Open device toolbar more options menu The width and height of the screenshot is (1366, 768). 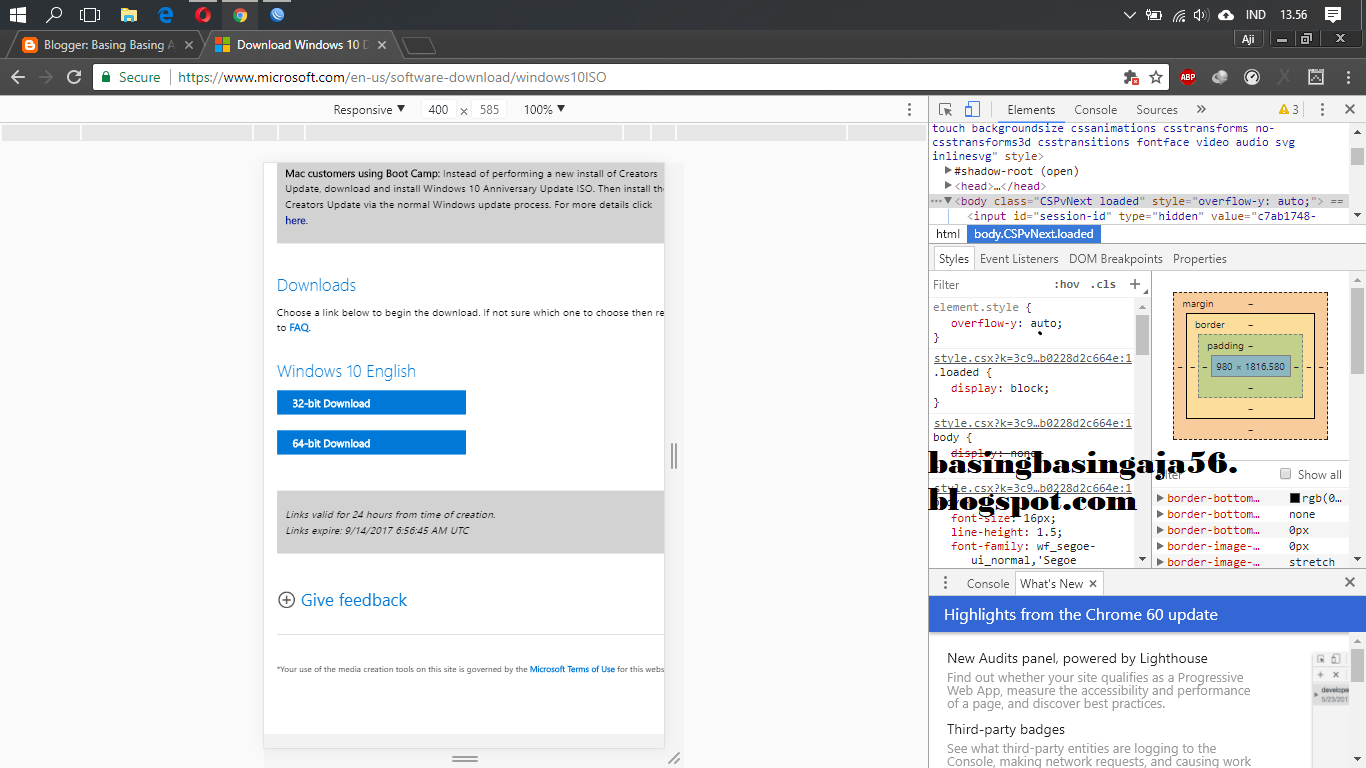(x=909, y=110)
